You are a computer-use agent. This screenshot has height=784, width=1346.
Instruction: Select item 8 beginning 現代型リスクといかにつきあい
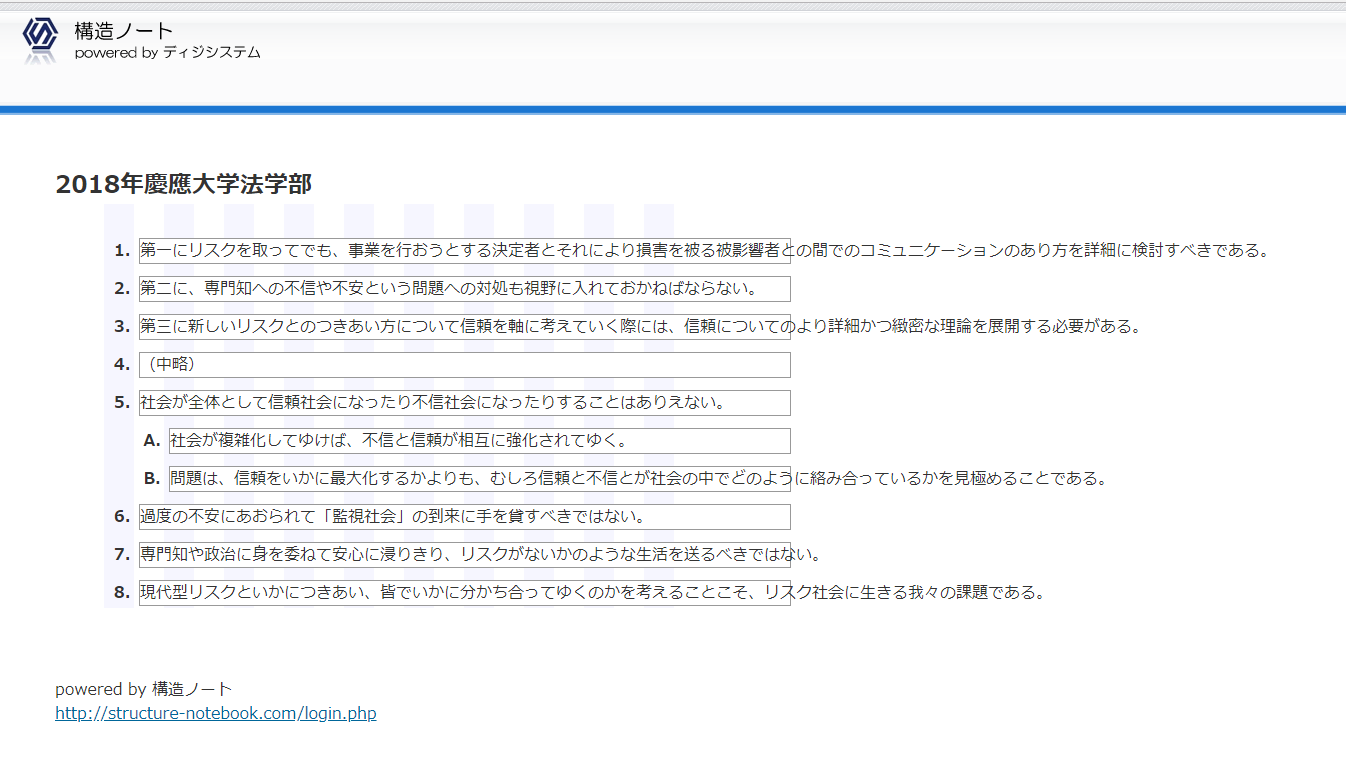click(464, 593)
